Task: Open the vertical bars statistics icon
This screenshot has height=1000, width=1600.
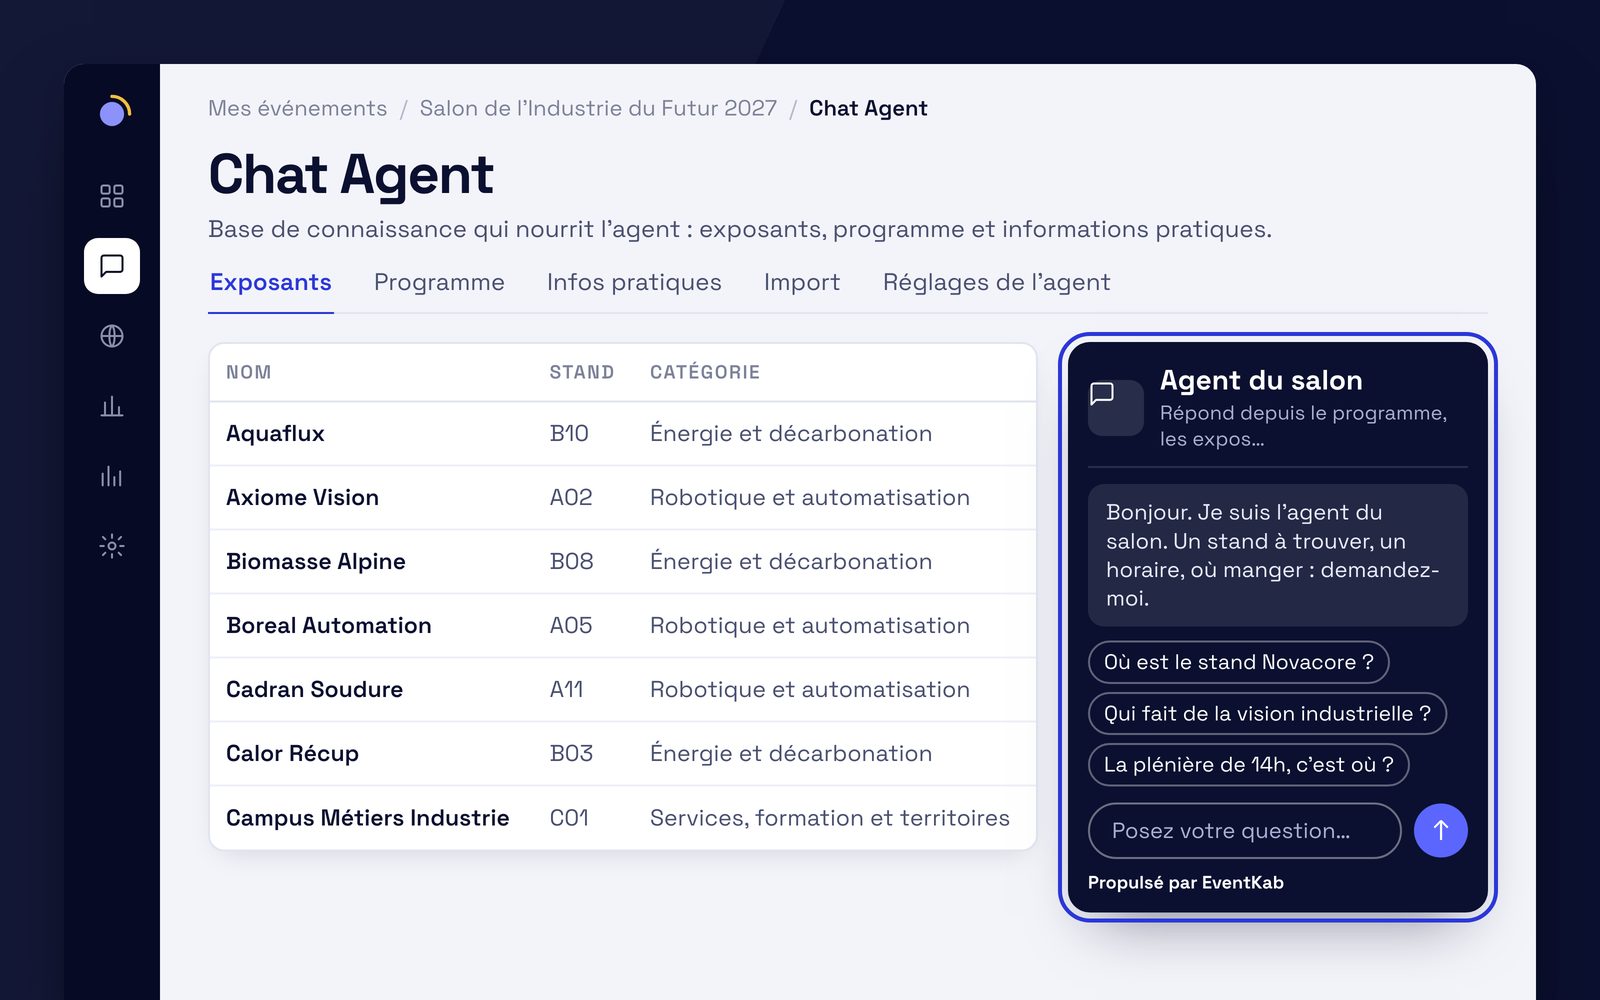Action: point(112,476)
